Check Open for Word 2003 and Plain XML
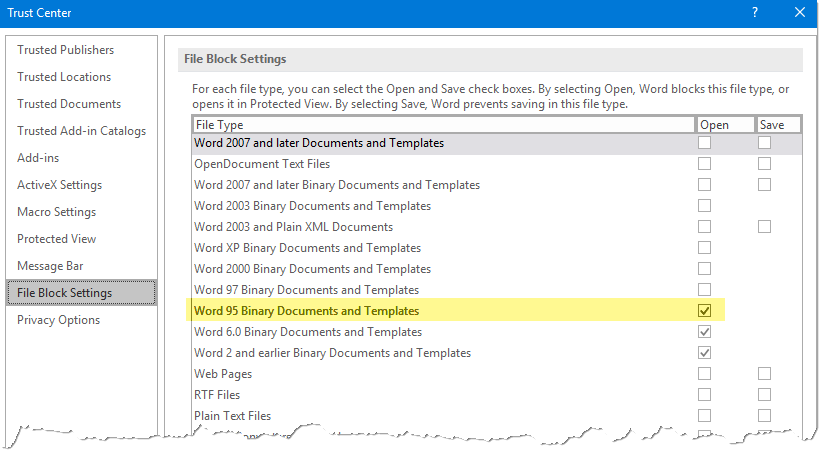821x467 pixels. pyautogui.click(x=704, y=226)
